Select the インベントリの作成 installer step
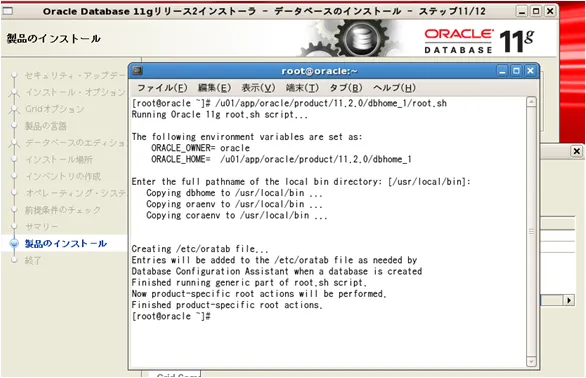586x378 pixels. [63, 176]
